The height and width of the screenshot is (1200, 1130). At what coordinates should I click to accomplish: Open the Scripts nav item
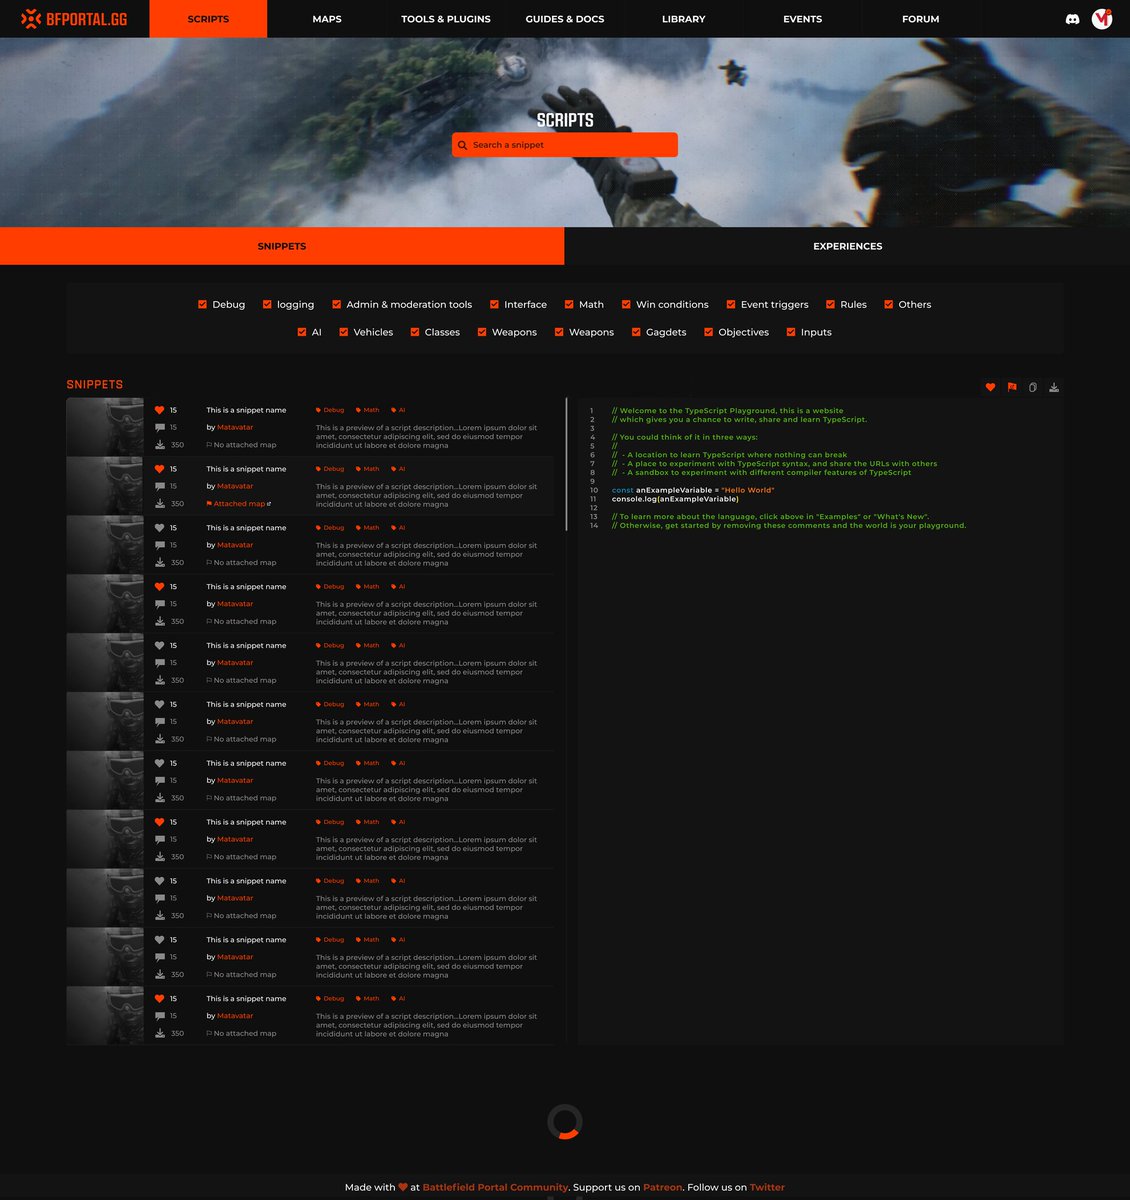pos(208,19)
